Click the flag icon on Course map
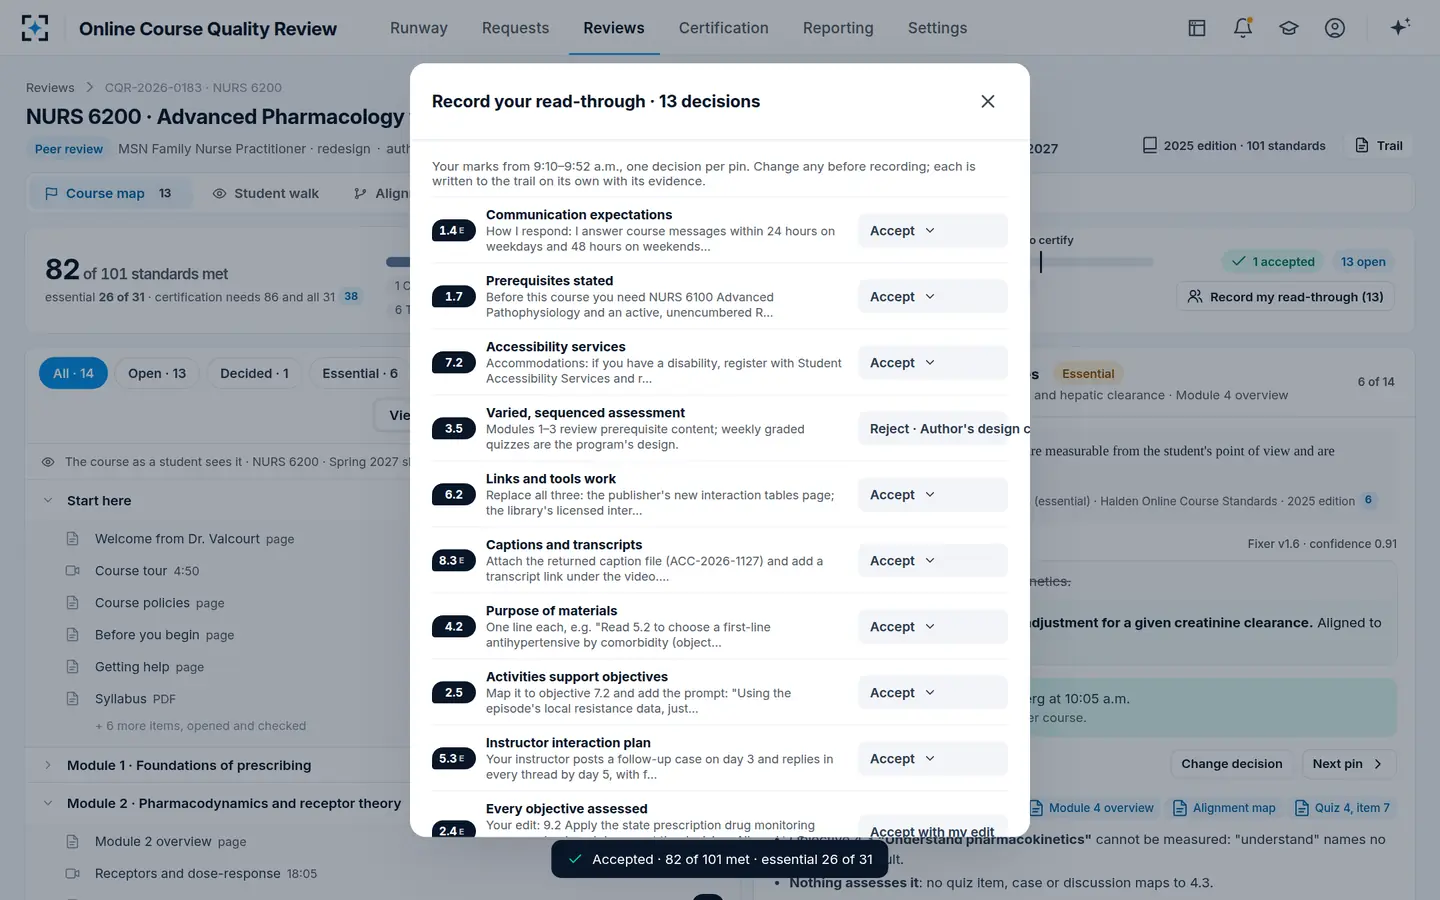1440x900 pixels. [x=51, y=193]
